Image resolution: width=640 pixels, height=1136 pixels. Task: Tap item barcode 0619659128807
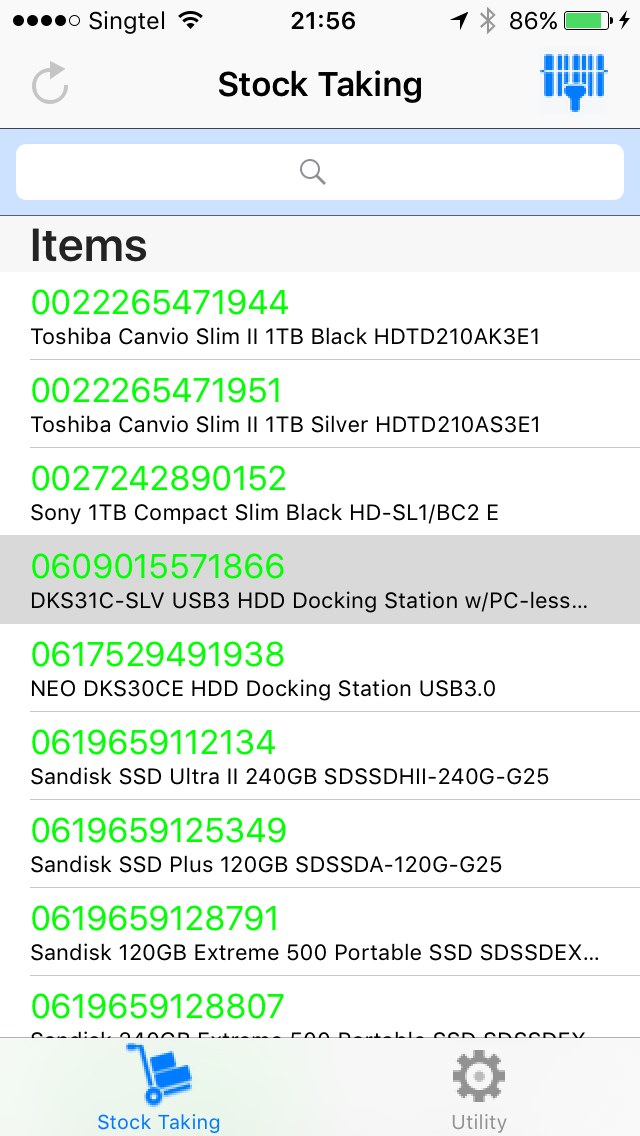(x=158, y=1006)
